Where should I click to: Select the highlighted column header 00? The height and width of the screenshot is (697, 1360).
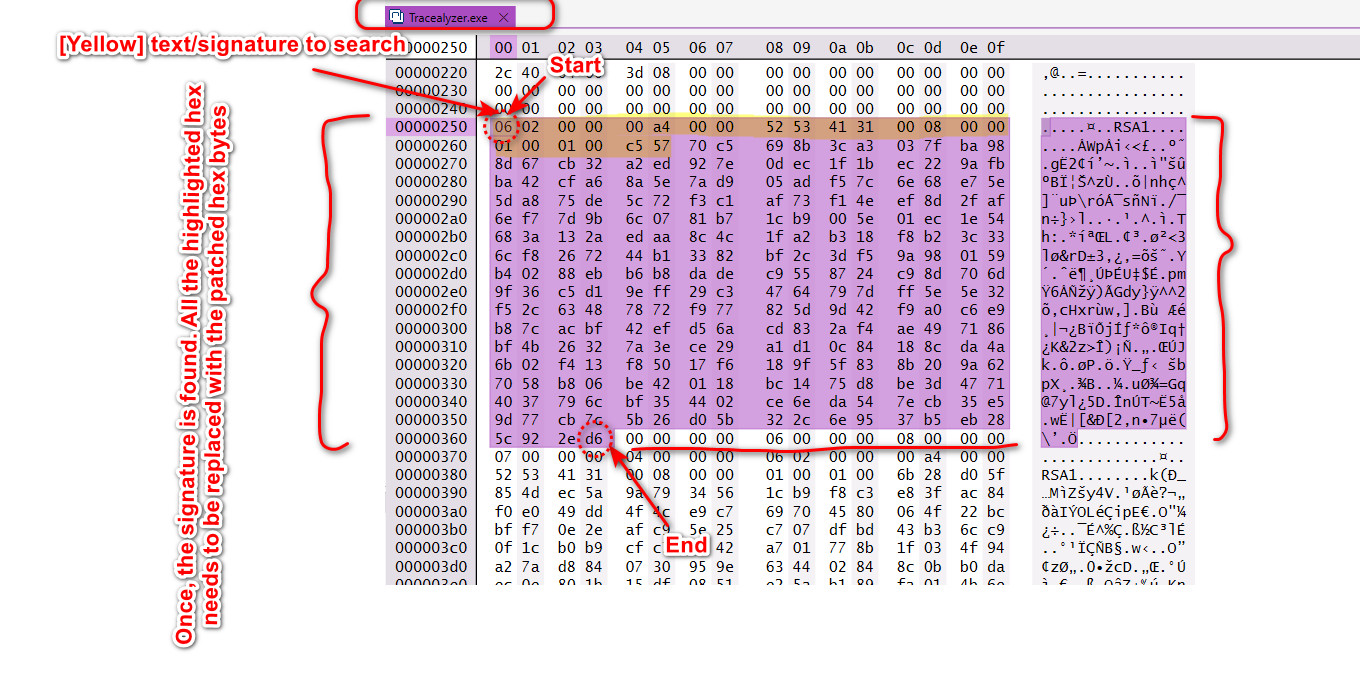click(x=503, y=47)
